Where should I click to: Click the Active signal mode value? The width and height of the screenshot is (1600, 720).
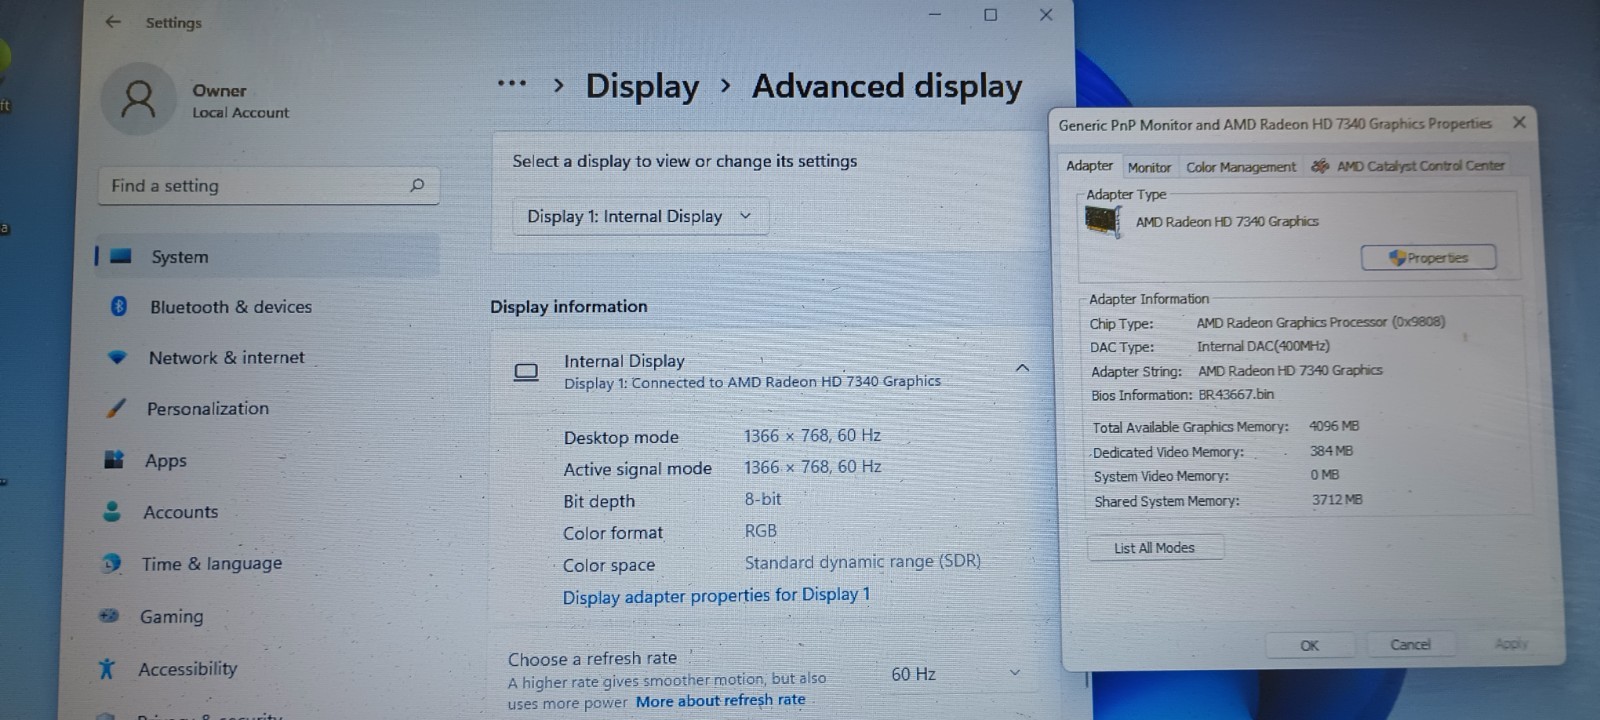coord(812,466)
